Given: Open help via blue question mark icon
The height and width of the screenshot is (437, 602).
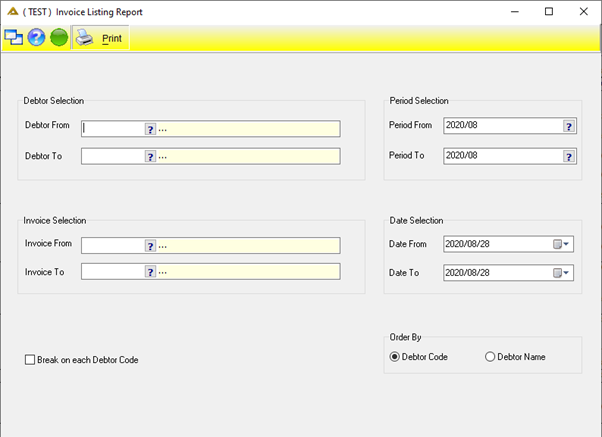Looking at the screenshot, I should coord(36,38).
